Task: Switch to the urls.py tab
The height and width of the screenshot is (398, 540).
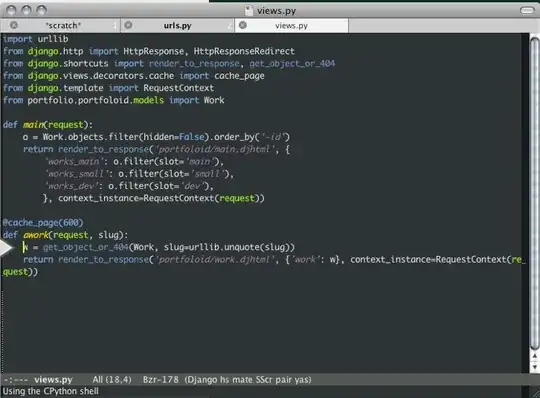Action: point(177,25)
